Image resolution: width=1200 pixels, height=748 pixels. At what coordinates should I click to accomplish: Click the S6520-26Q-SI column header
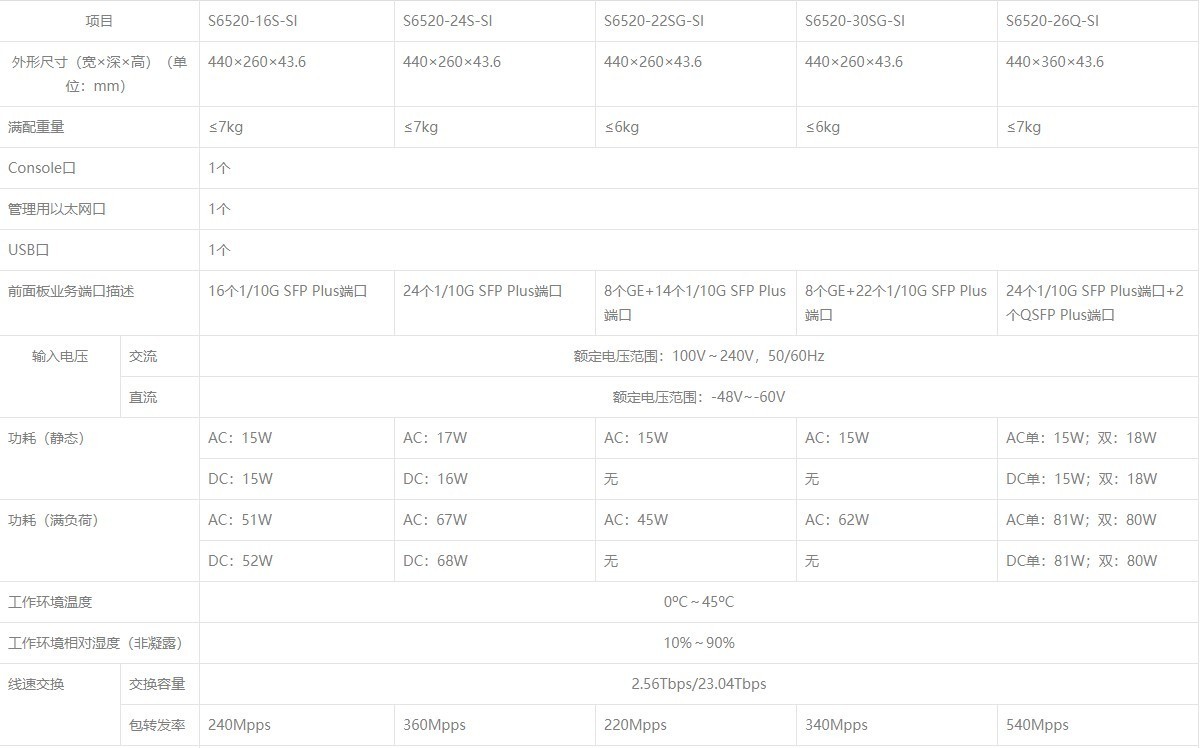[1053, 21]
